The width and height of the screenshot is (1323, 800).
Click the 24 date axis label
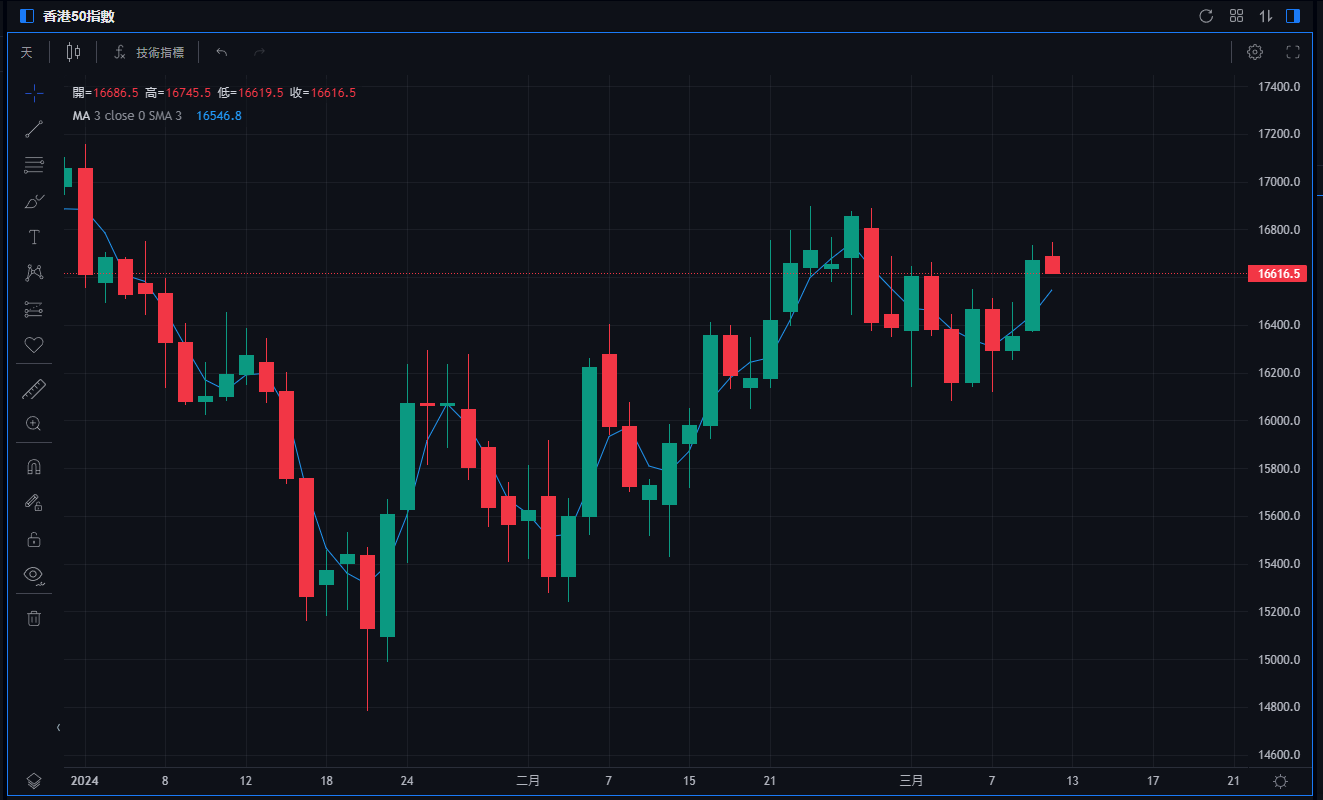click(x=407, y=781)
